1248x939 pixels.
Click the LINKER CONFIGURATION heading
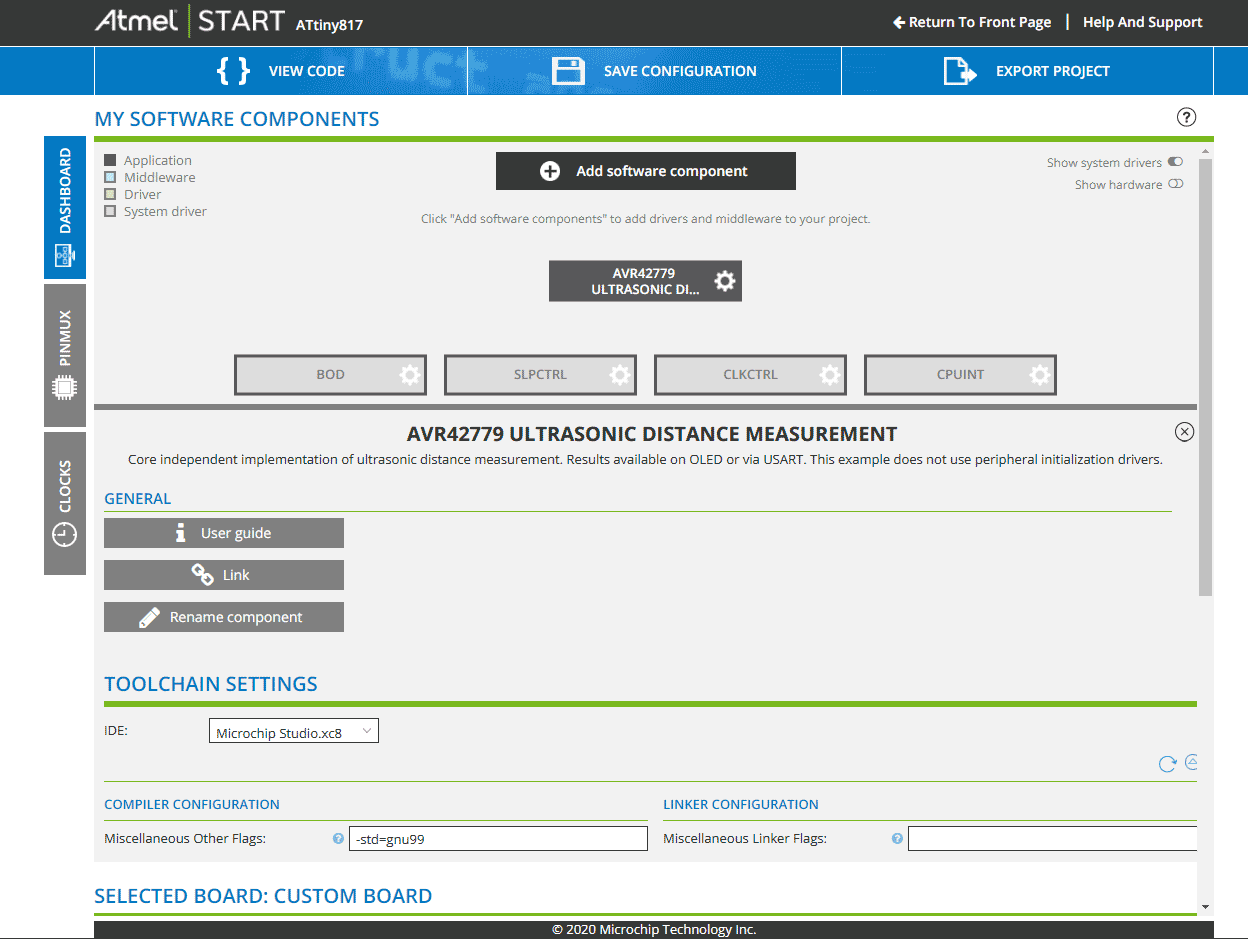pyautogui.click(x=741, y=804)
